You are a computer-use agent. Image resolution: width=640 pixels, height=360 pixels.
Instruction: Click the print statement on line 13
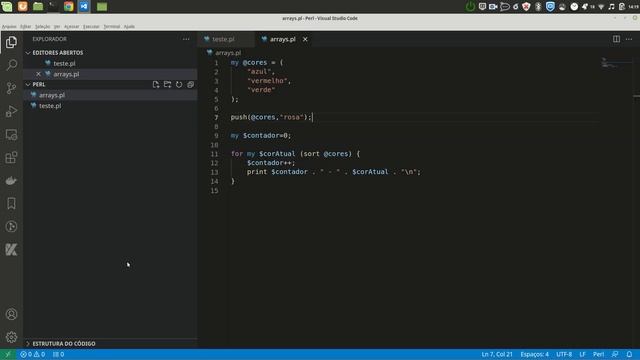click(x=333, y=172)
